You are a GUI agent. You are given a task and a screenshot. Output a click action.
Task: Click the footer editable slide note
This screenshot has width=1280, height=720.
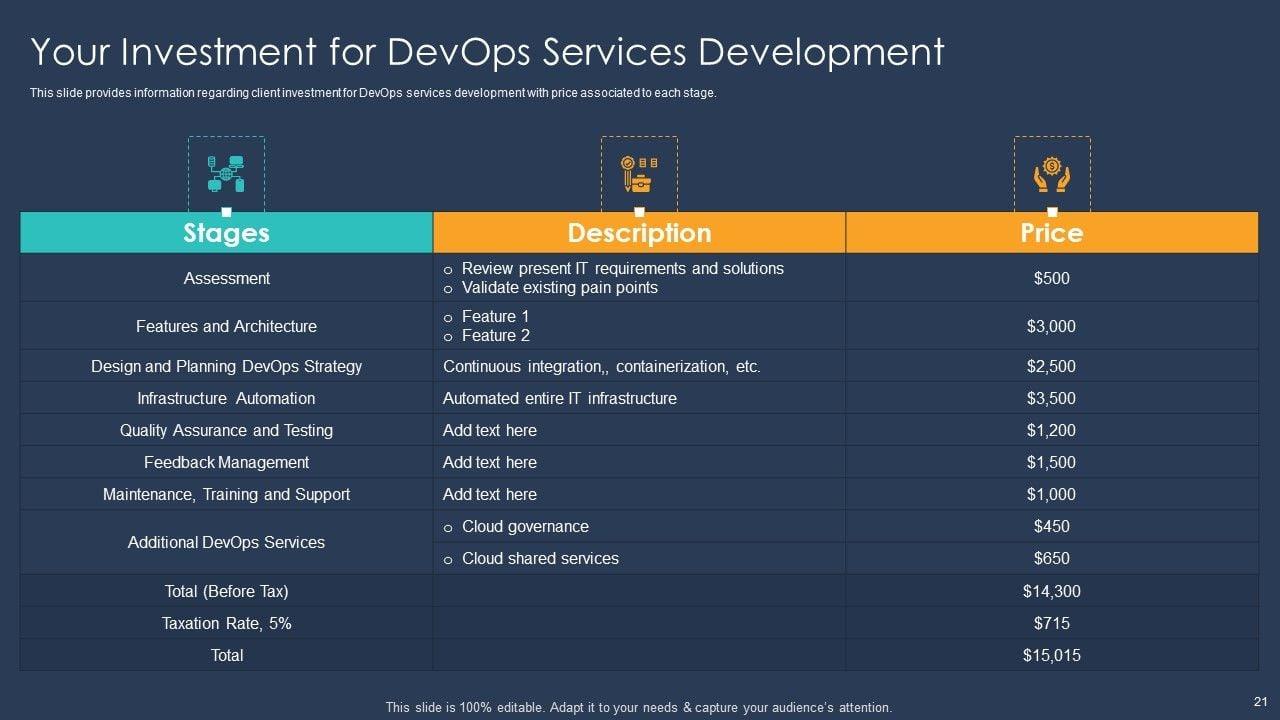[x=638, y=707]
